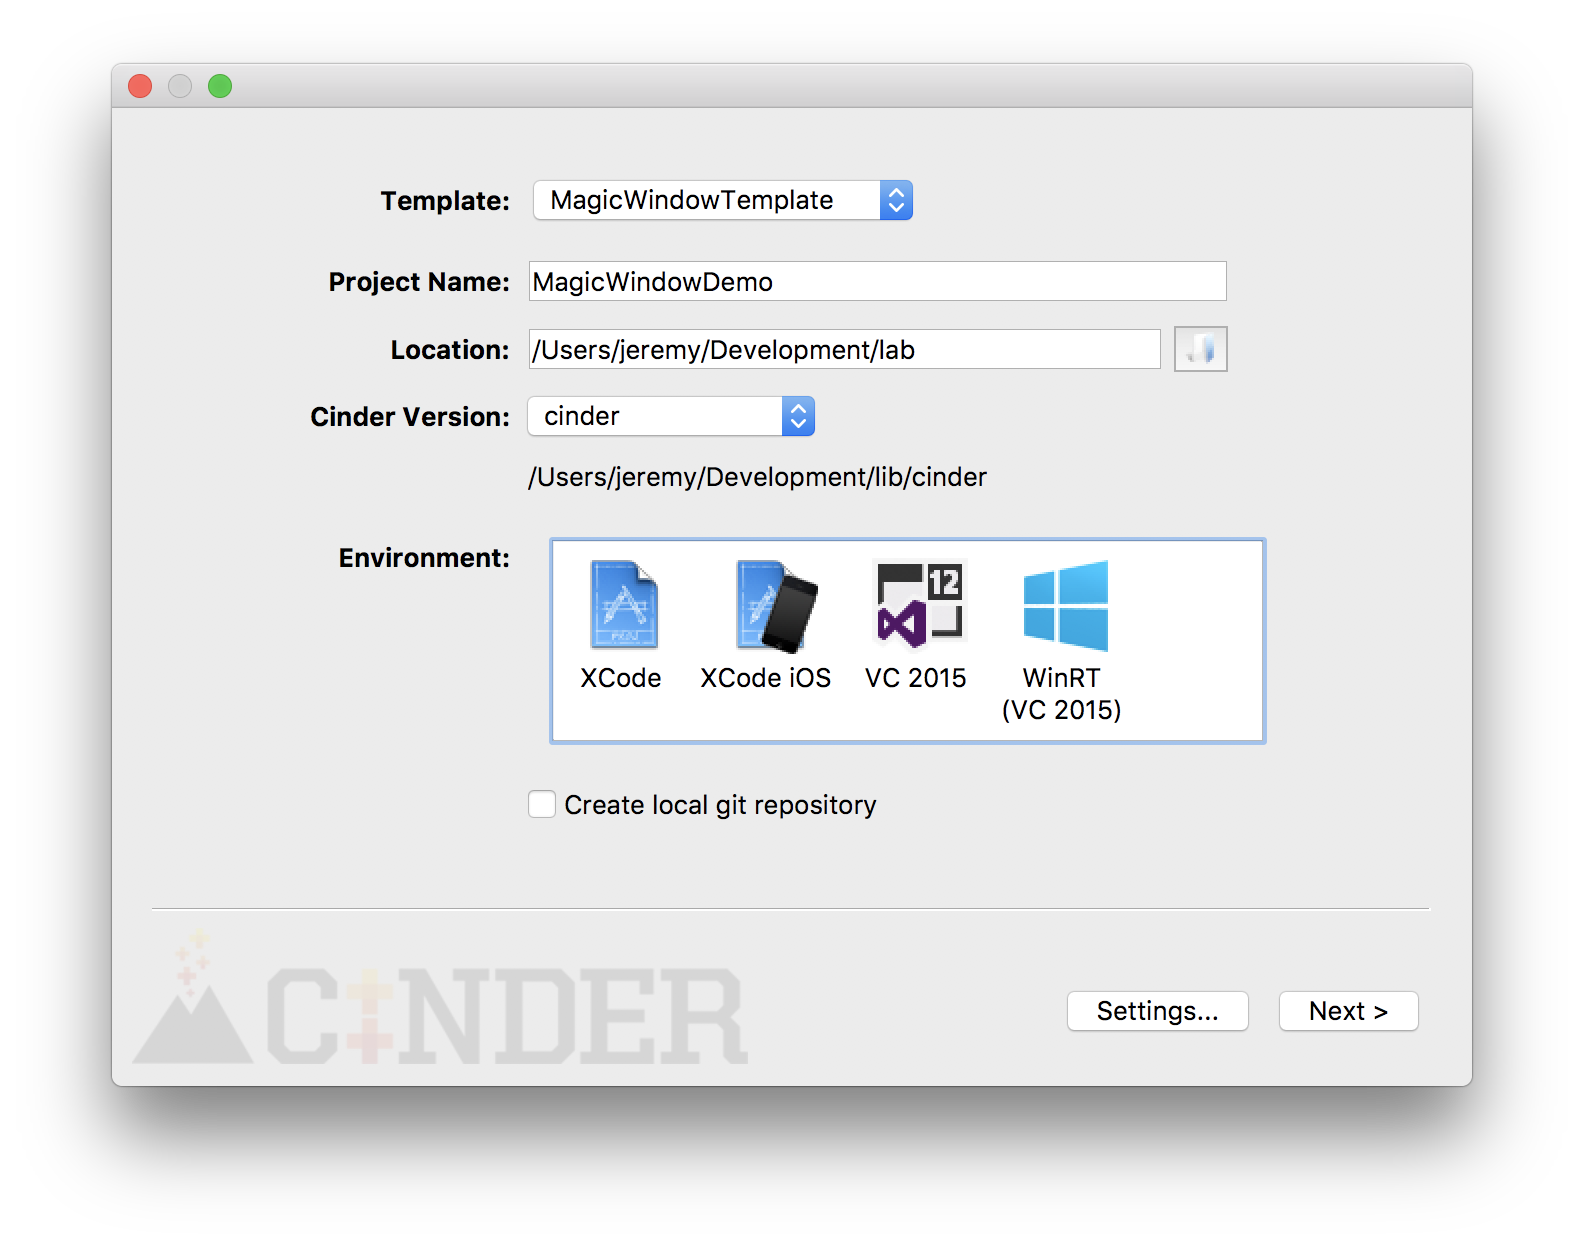Open the Settings... dialog
This screenshot has height=1246, width=1584.
point(1158,1011)
